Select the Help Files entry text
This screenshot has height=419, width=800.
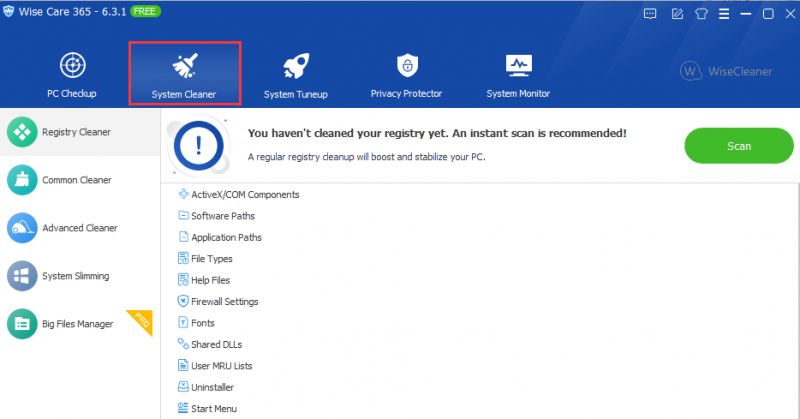pos(211,281)
